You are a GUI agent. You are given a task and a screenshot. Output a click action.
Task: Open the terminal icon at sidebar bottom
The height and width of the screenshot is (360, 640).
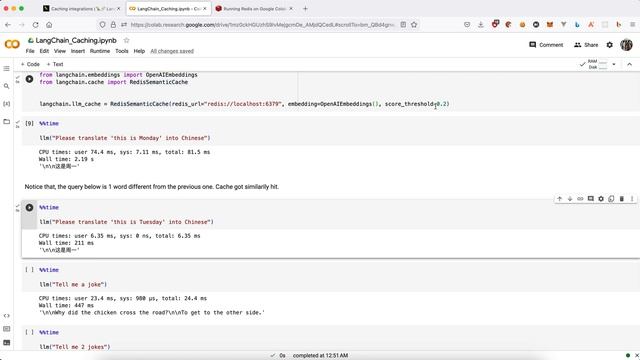[7, 342]
